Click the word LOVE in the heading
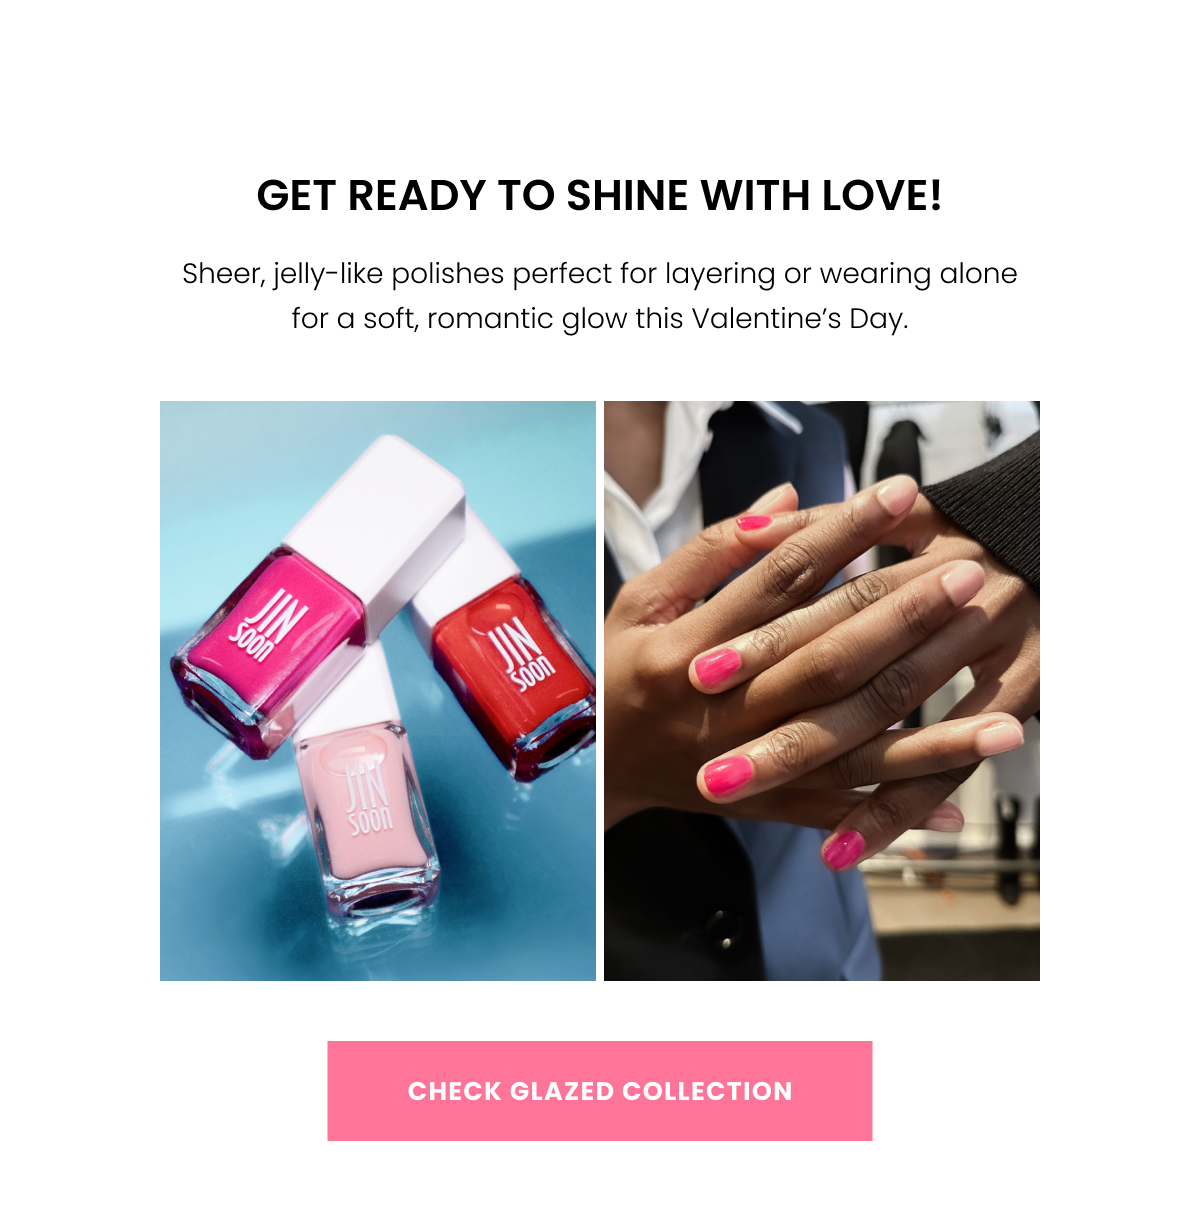Screen dimensions: 1200x1221 point(882,196)
